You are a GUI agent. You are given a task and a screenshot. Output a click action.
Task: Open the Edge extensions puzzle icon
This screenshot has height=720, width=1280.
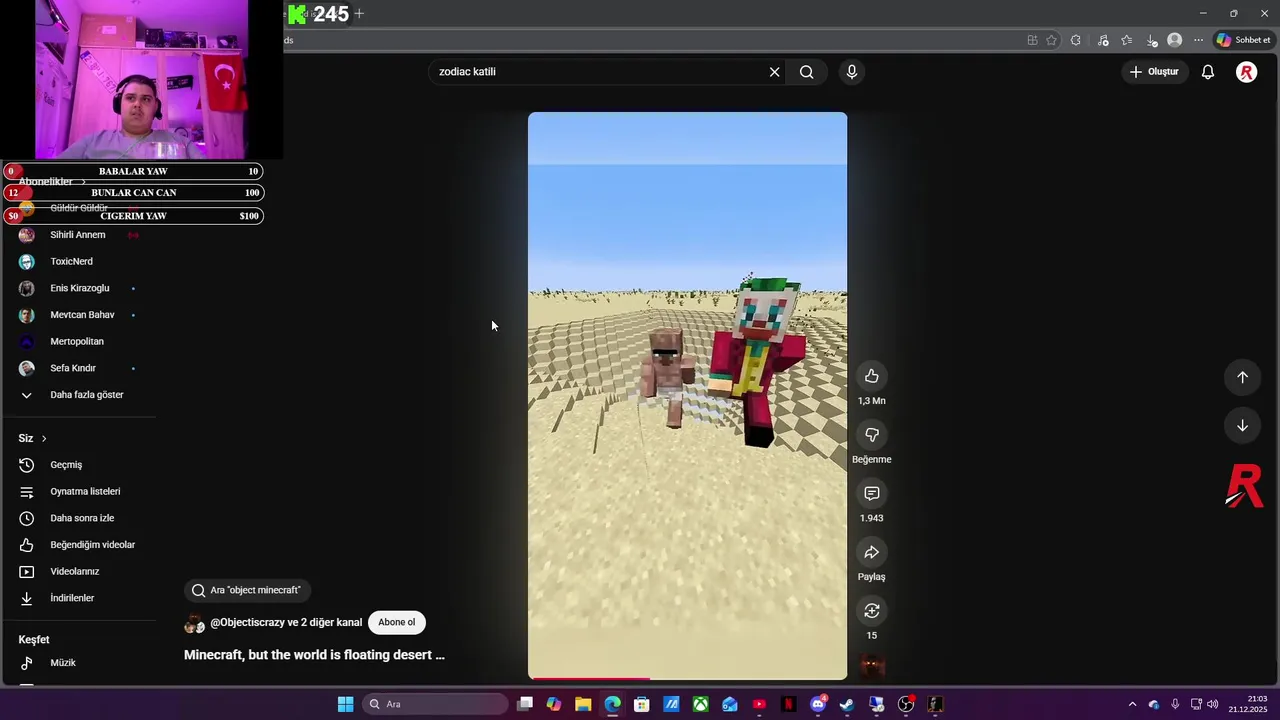click(1076, 40)
